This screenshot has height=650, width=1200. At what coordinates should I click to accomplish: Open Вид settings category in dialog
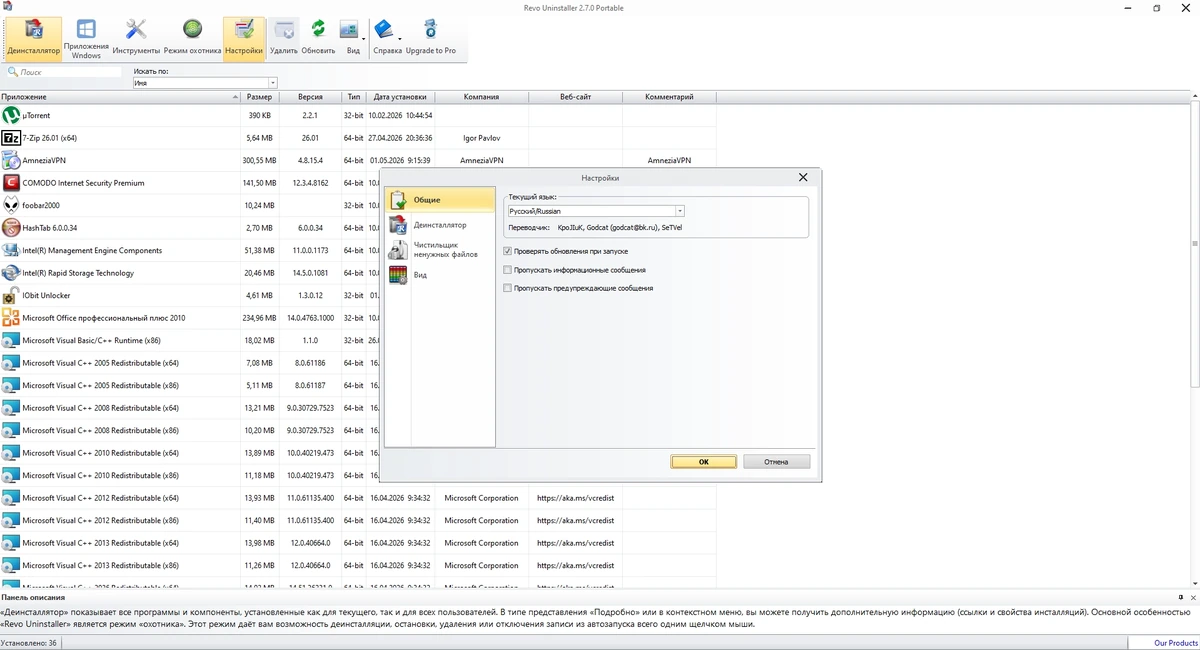point(441,275)
